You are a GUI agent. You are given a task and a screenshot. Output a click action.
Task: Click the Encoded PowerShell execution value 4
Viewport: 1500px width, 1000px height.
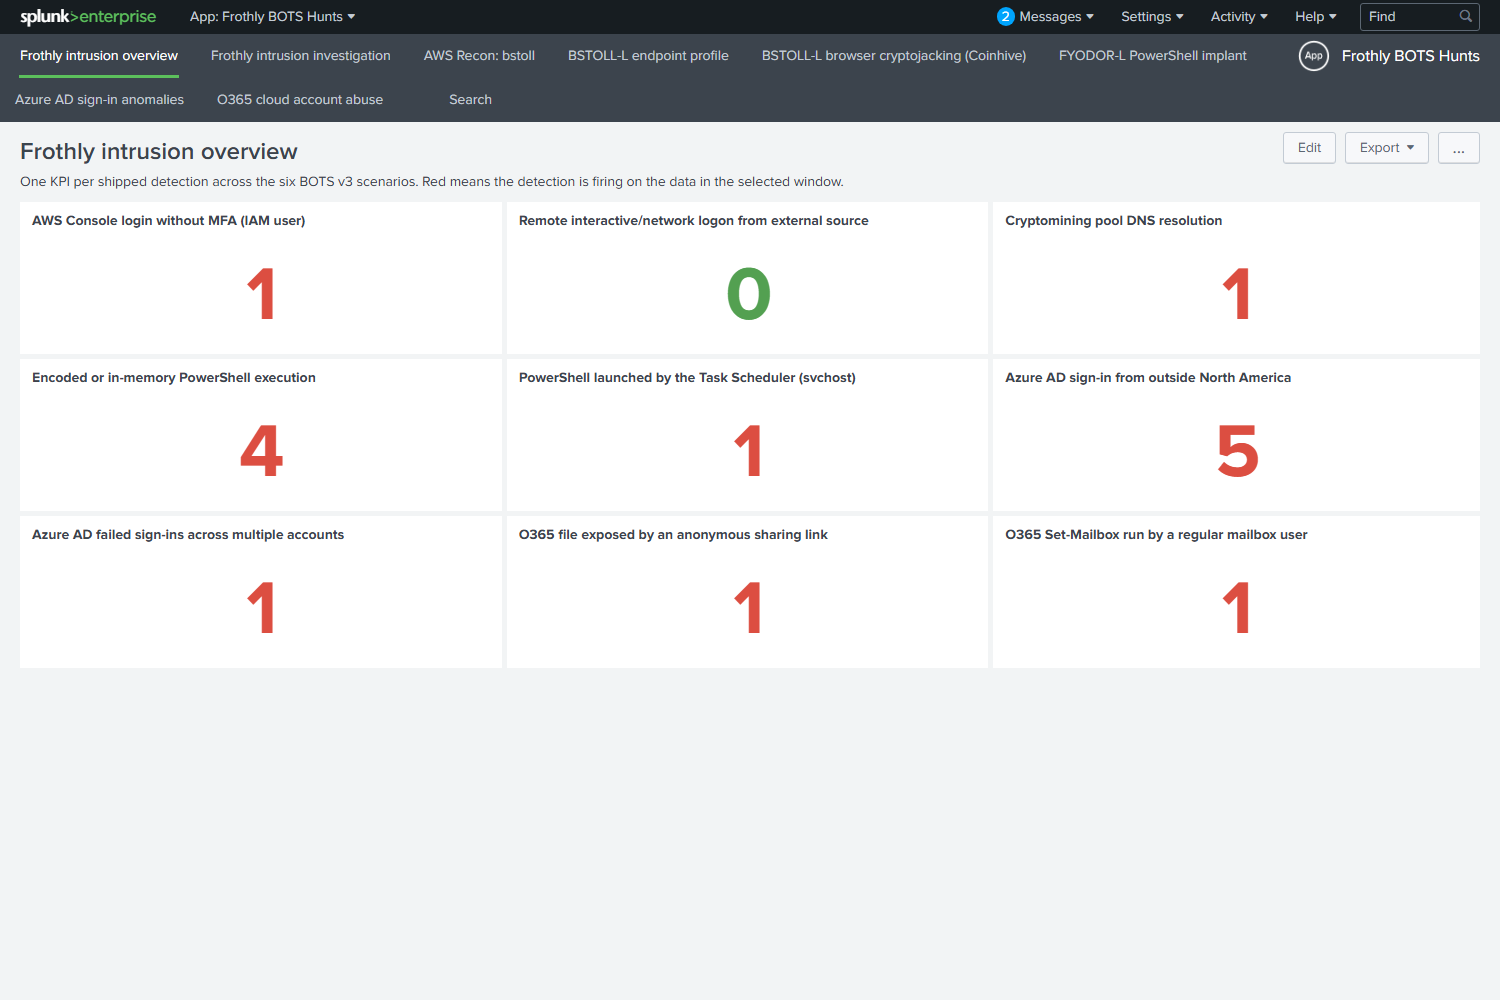261,451
